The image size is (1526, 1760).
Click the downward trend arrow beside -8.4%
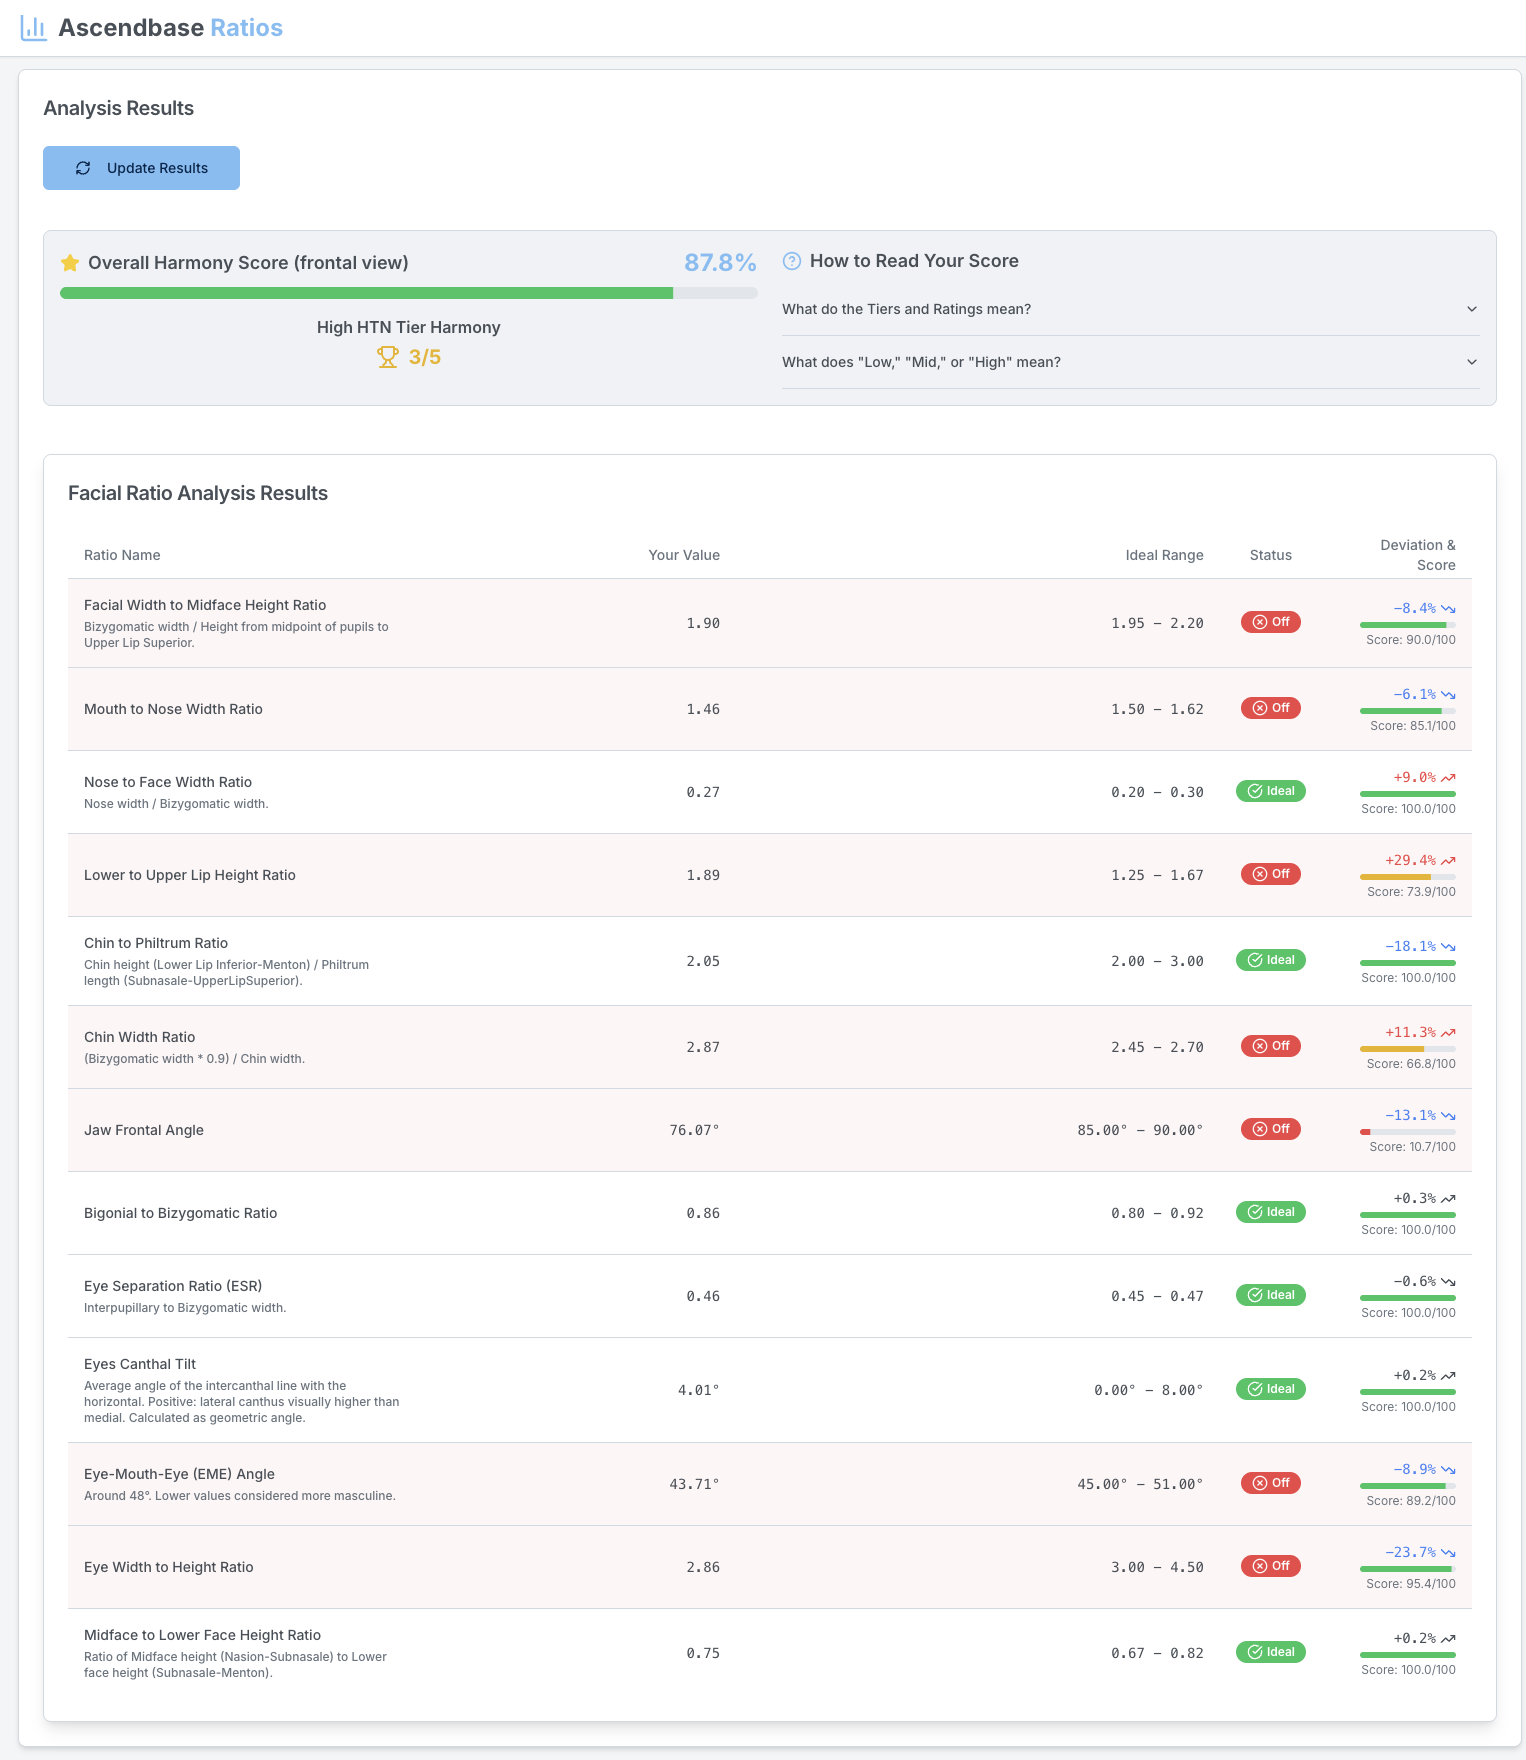coord(1448,609)
